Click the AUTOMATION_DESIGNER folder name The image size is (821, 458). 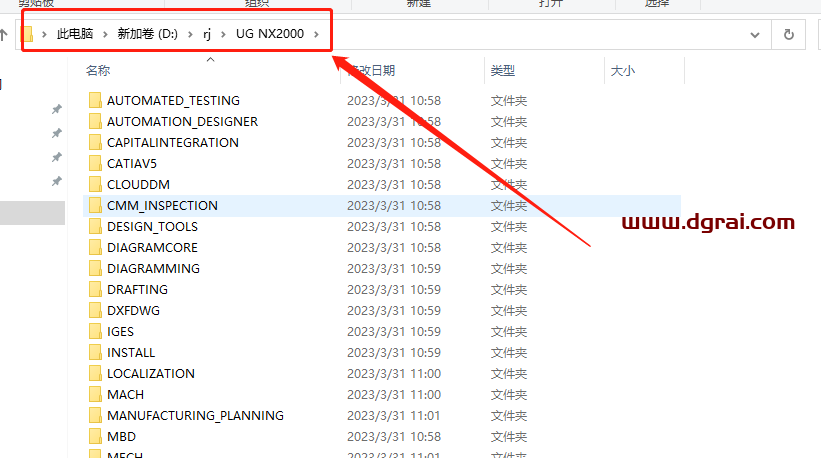[182, 121]
